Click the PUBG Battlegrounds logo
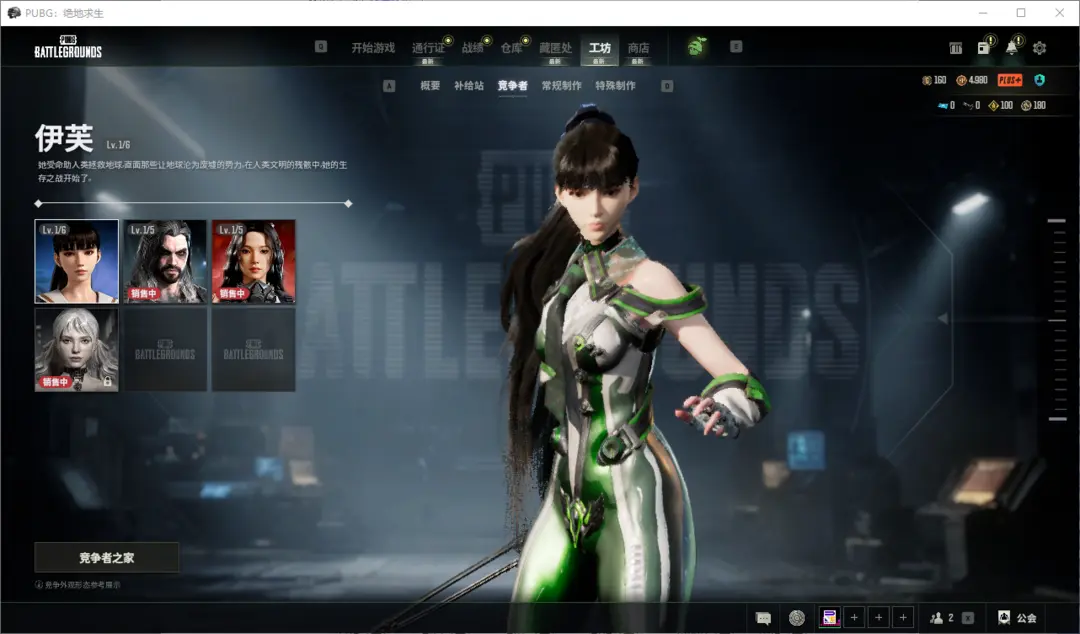 (x=68, y=47)
